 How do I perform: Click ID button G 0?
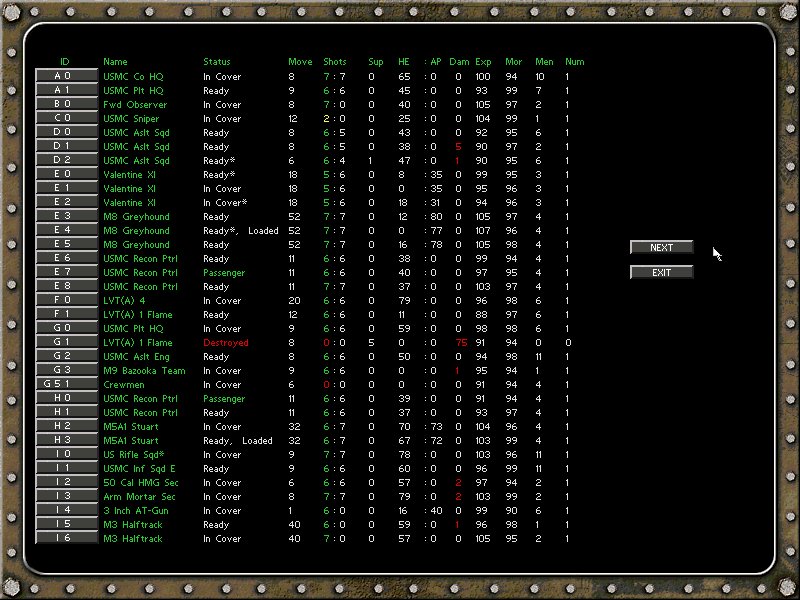point(66,329)
